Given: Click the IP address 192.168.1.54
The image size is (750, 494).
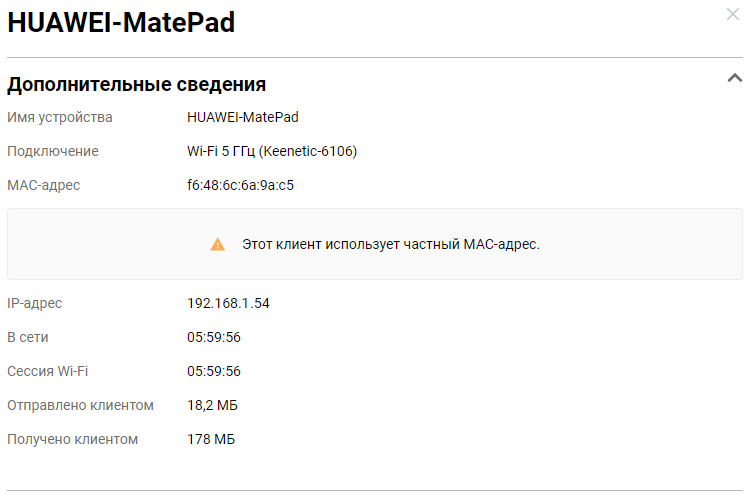Looking at the screenshot, I should pos(228,303).
